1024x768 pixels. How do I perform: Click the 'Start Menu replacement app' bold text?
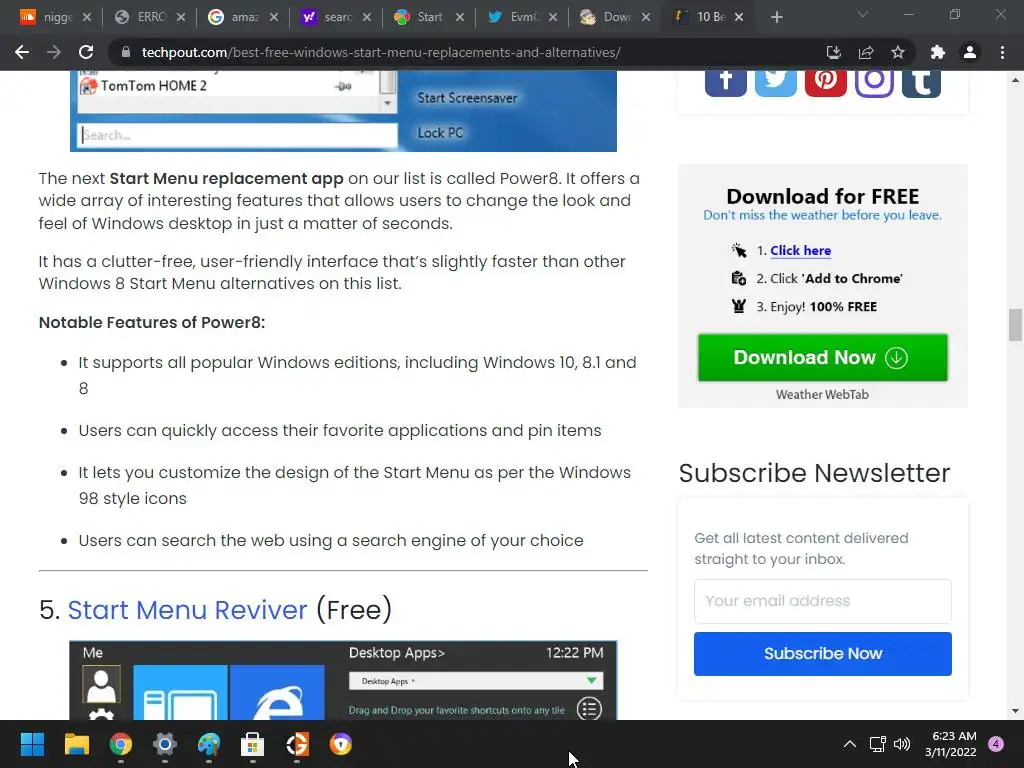(226, 178)
